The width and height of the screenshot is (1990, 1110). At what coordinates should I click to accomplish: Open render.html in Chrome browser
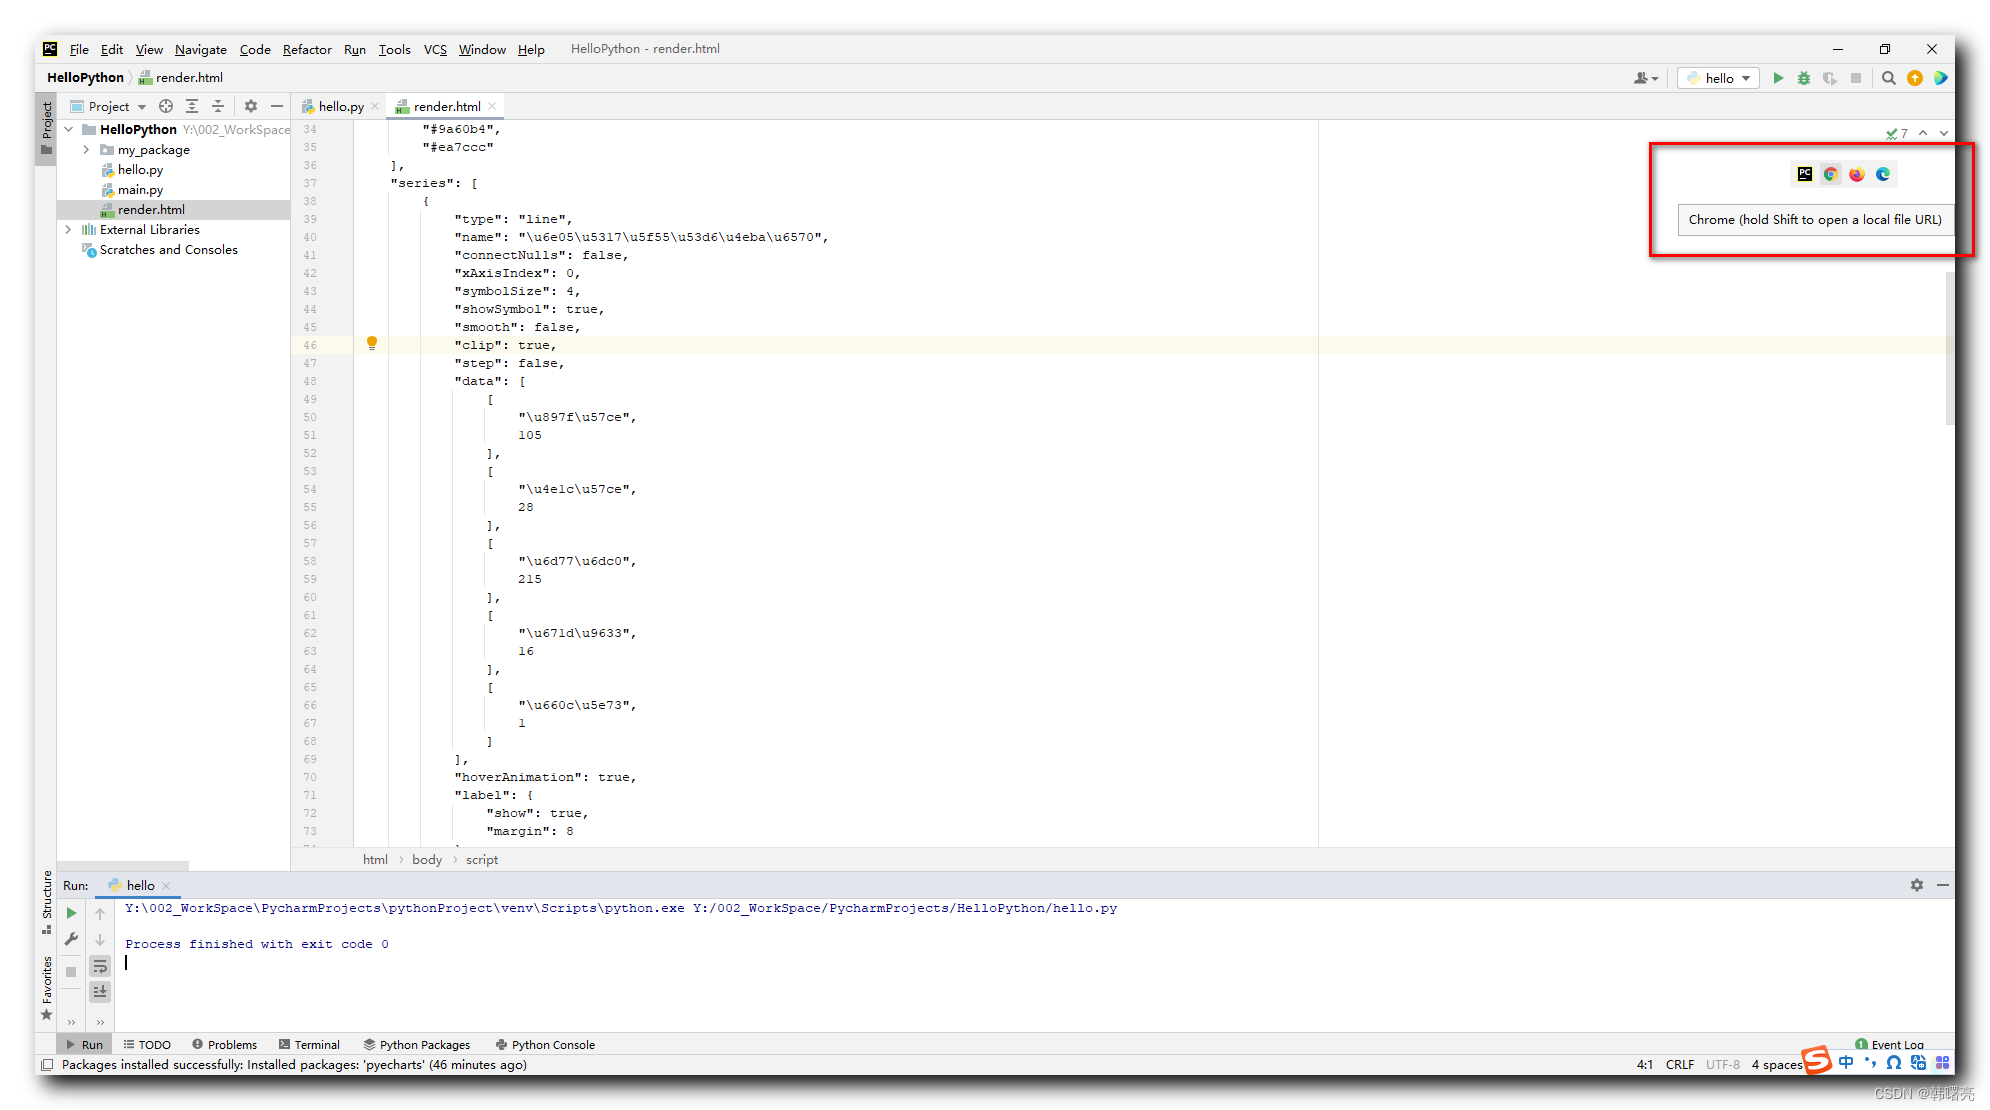click(x=1830, y=174)
